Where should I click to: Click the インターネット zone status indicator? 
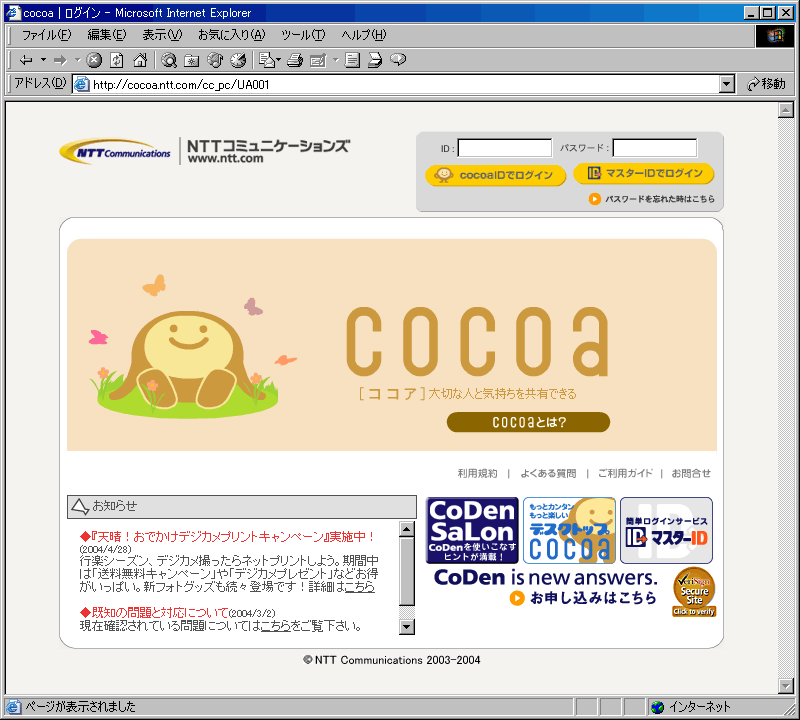[x=692, y=707]
